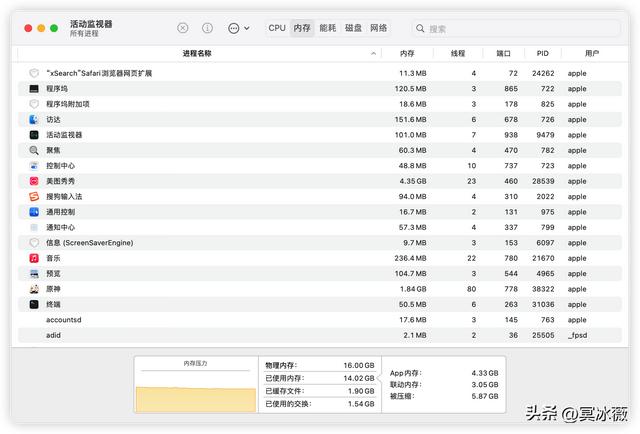The width and height of the screenshot is (640, 434).
Task: Switch to the 网络 tab
Action: pos(378,28)
